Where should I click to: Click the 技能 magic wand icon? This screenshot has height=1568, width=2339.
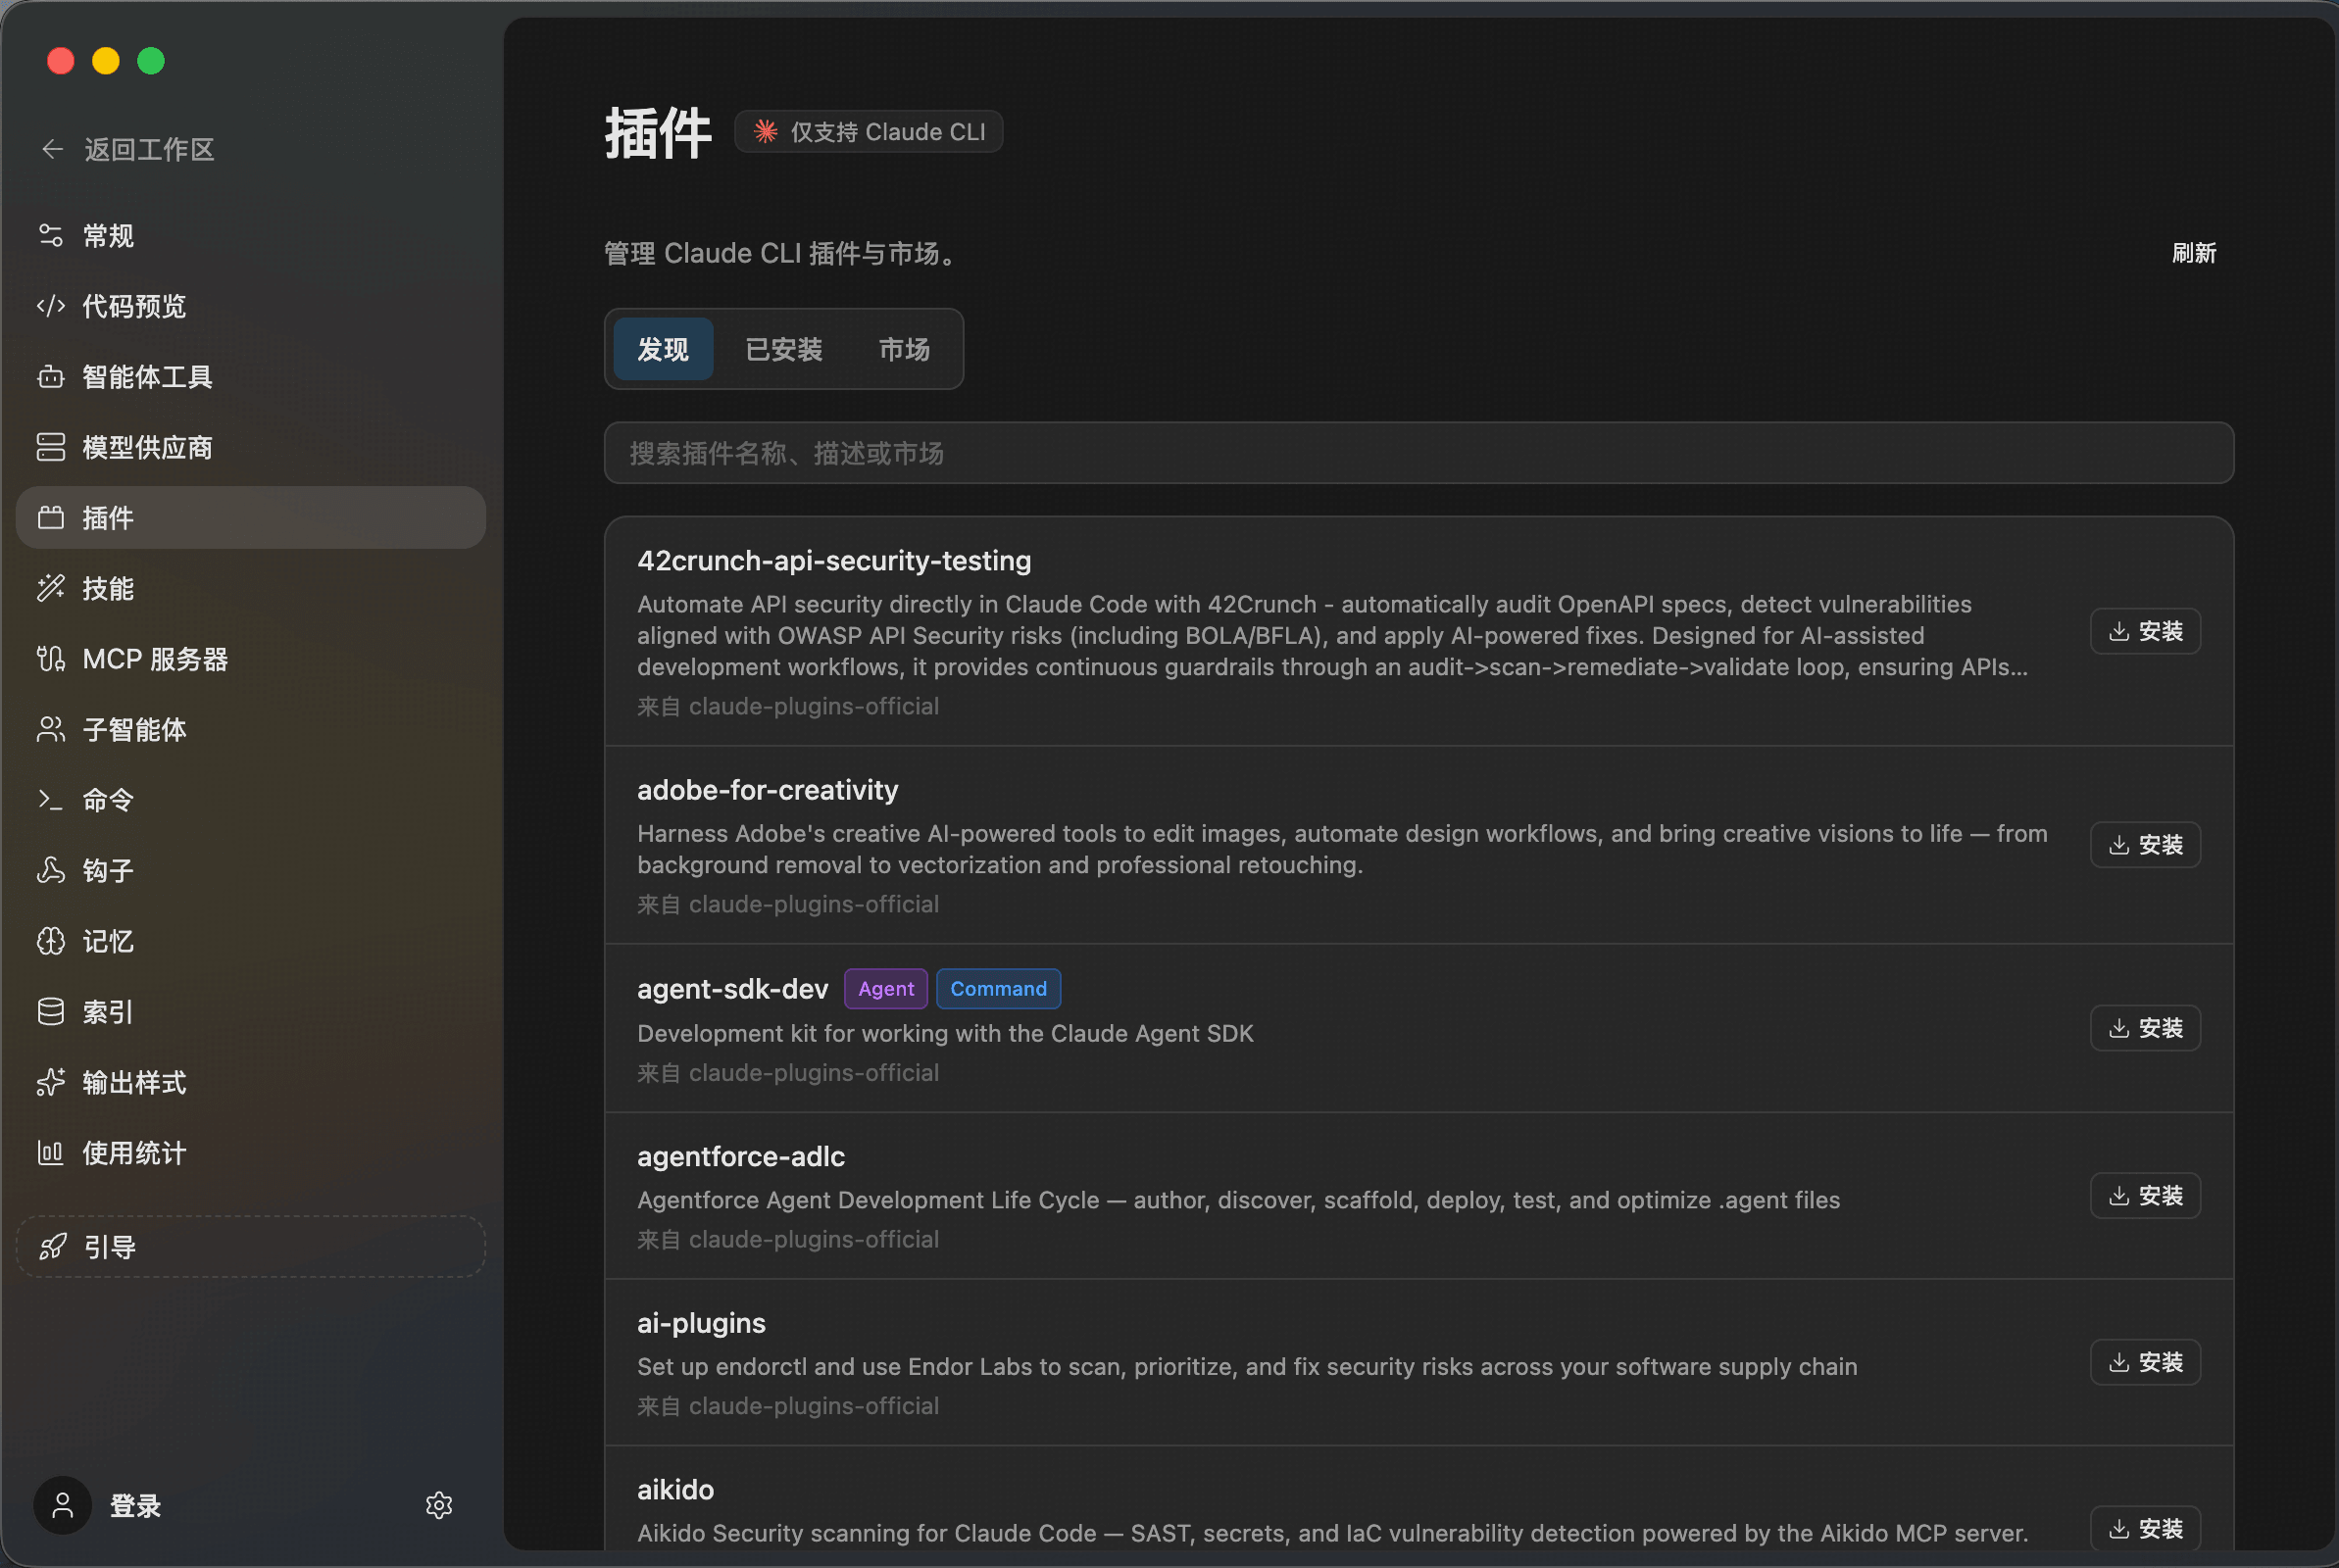[51, 588]
